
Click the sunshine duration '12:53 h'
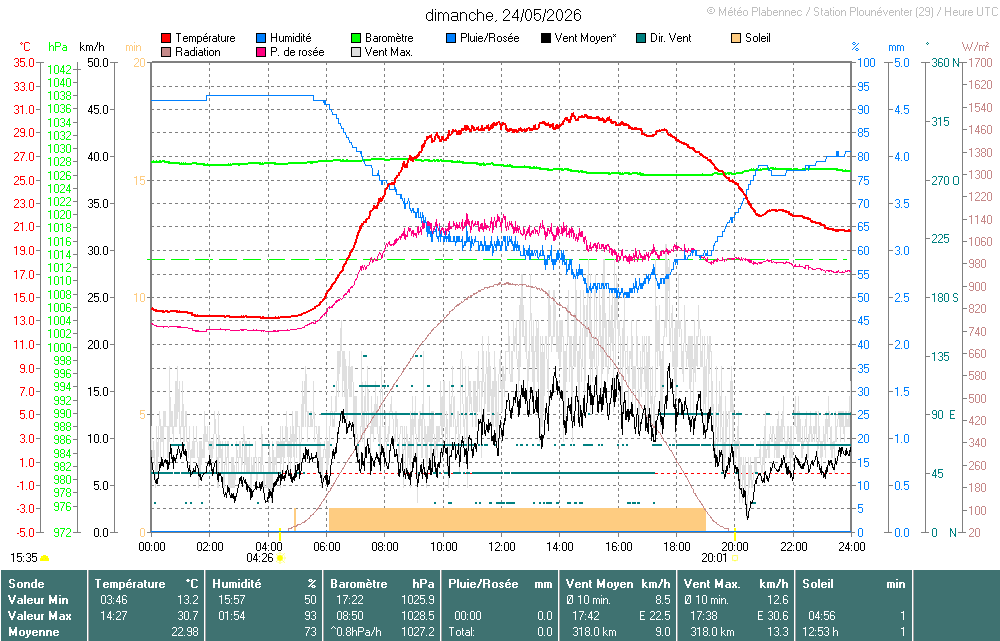tap(820, 632)
